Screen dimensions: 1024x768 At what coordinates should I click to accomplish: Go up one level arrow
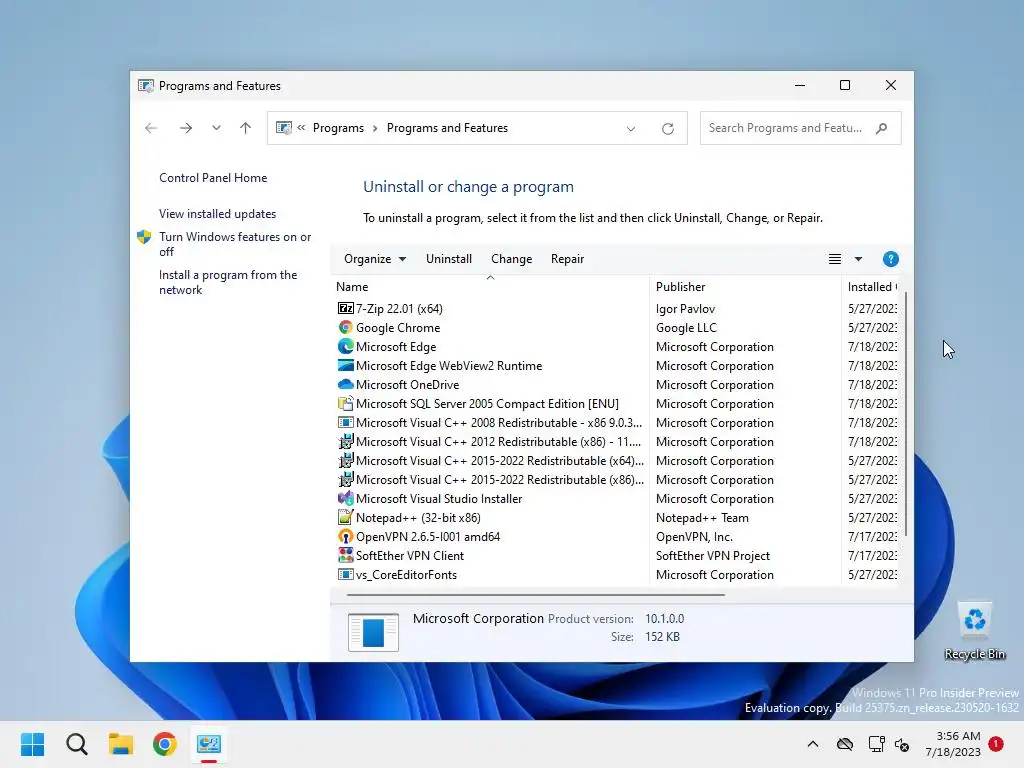coord(246,128)
